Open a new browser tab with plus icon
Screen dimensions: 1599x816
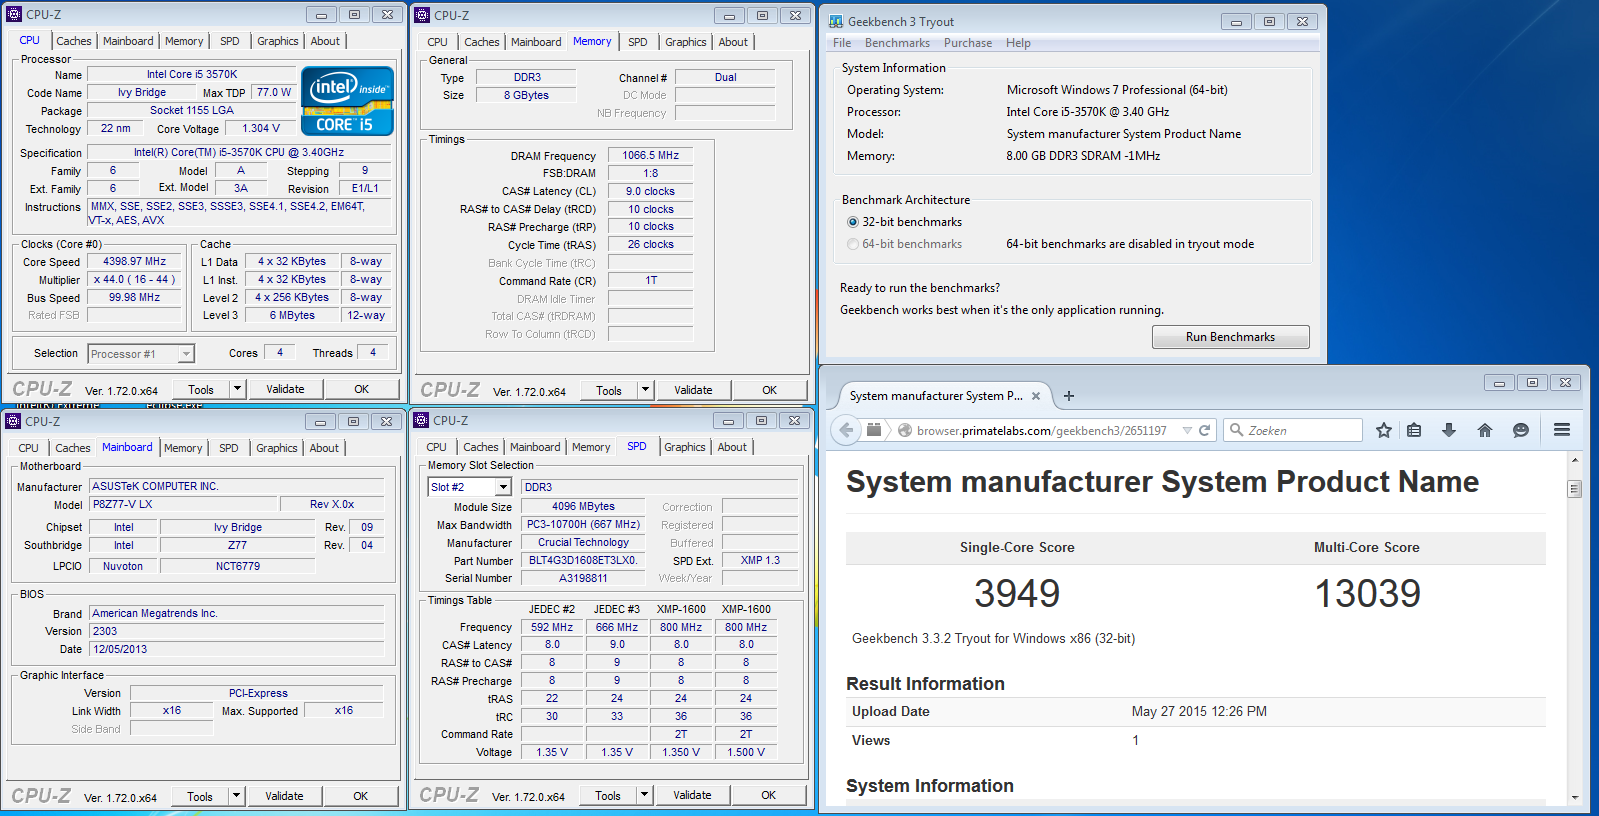(x=1069, y=396)
